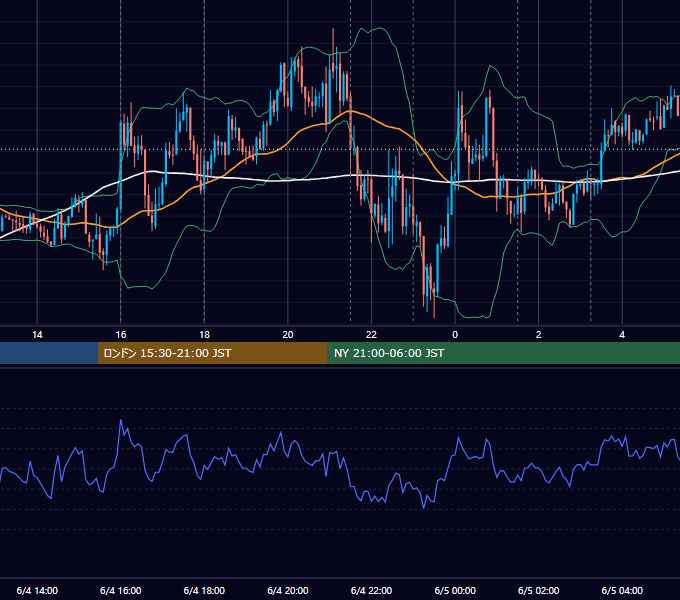Select the blue session bar before ロンドン
The width and height of the screenshot is (680, 600).
(x=49, y=353)
